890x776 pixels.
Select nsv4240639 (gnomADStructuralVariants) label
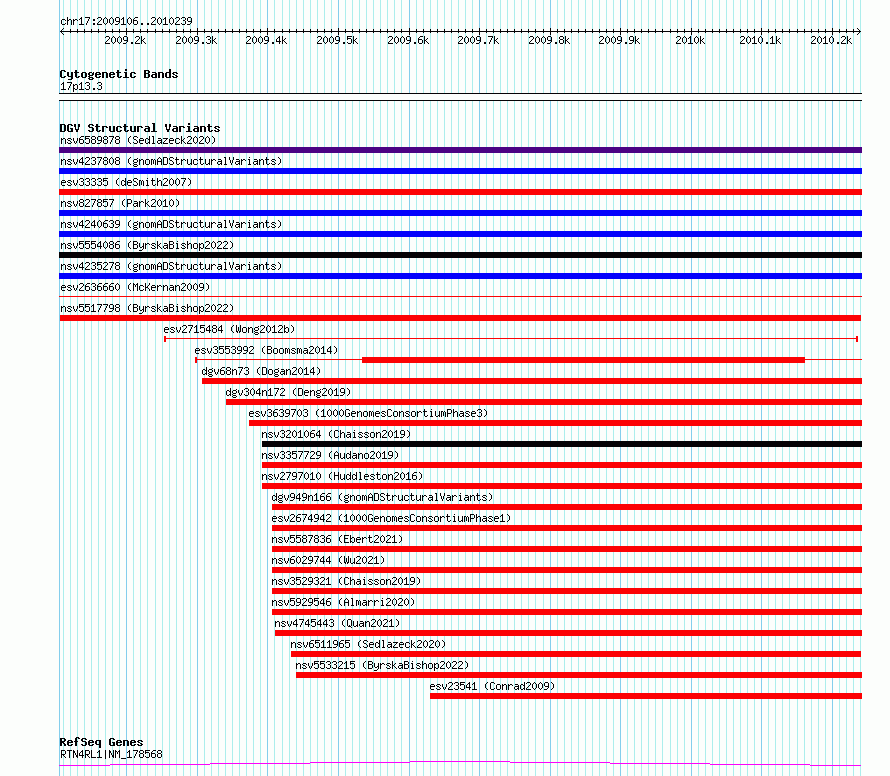171,224
